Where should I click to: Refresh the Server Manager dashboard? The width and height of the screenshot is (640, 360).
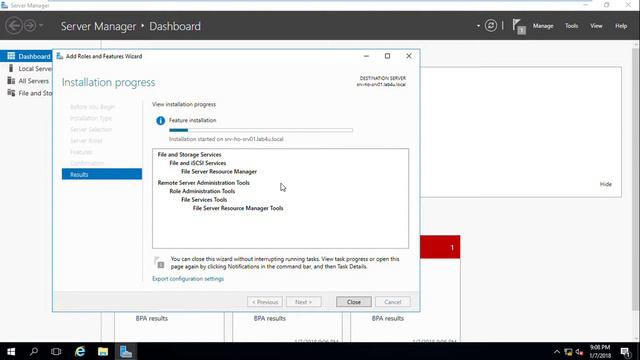click(491, 26)
